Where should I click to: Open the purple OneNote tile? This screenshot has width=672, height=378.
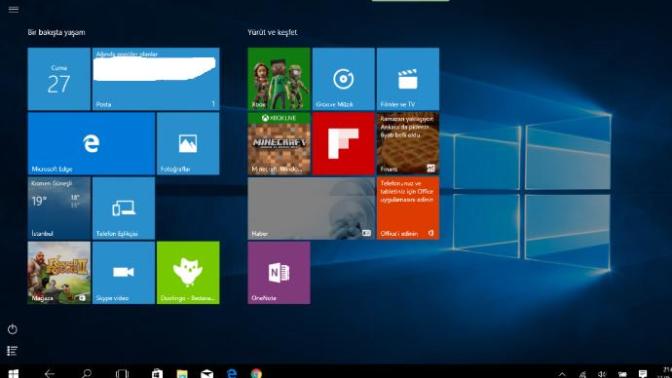tap(279, 273)
